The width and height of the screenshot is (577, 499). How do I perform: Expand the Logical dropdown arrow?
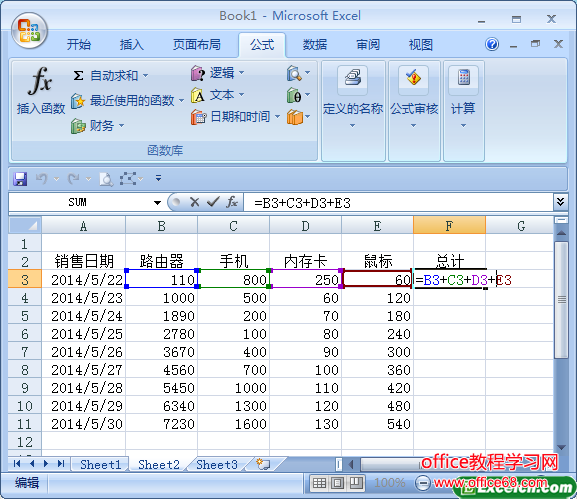[x=241, y=73]
